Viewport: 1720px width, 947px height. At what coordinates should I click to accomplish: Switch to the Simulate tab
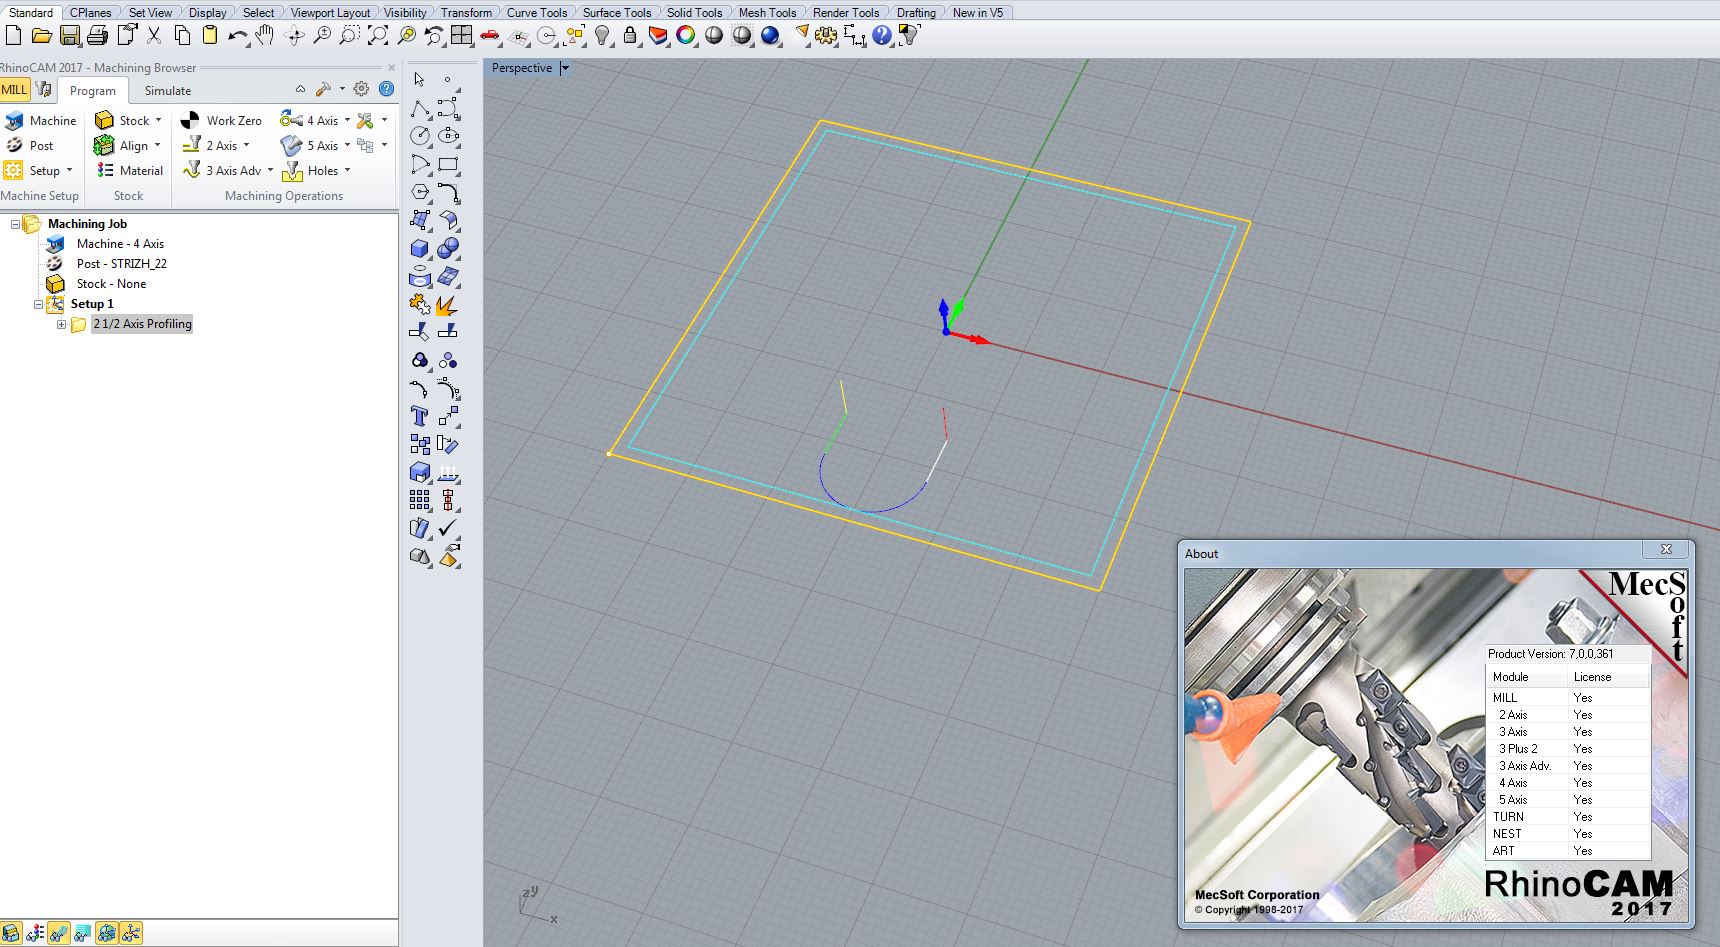pos(167,91)
